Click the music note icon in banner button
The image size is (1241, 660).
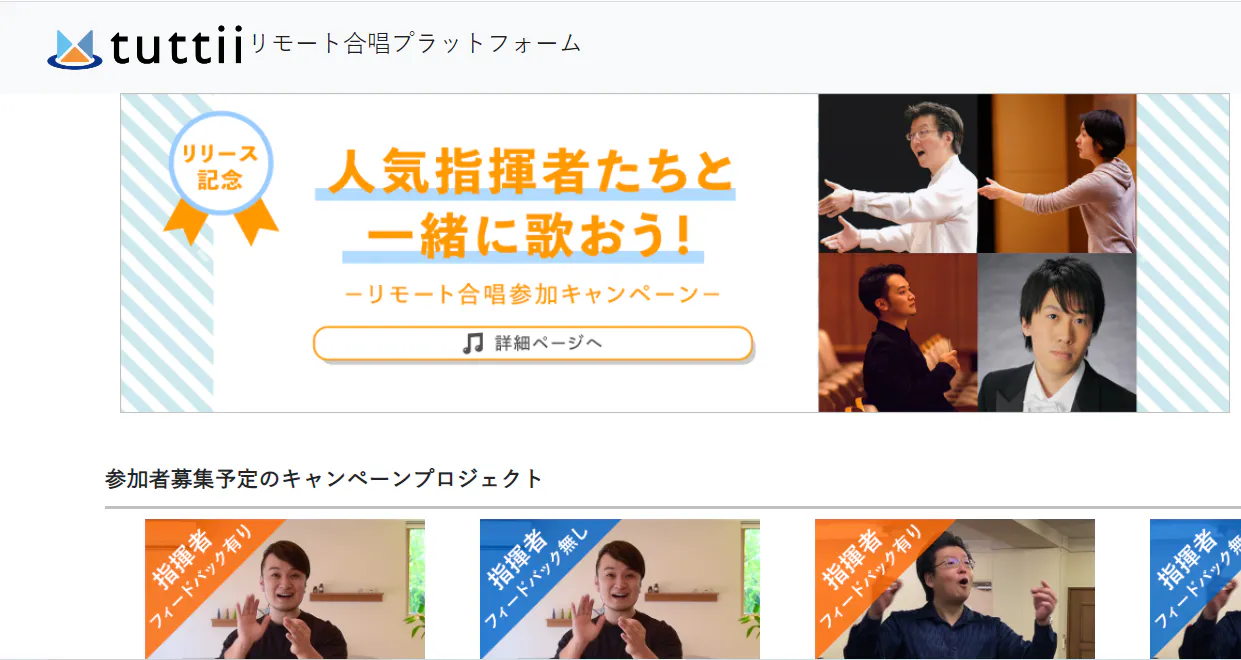click(x=473, y=343)
